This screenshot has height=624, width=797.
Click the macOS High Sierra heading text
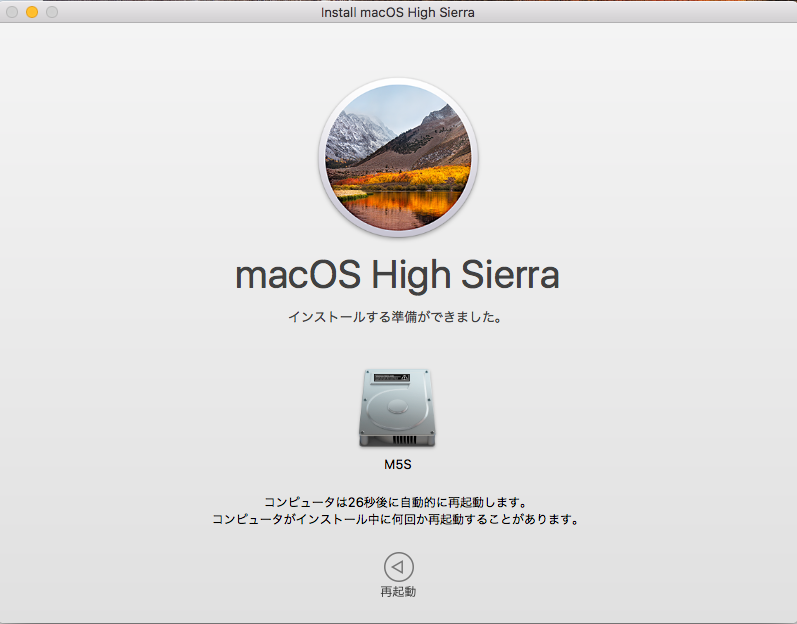397,275
